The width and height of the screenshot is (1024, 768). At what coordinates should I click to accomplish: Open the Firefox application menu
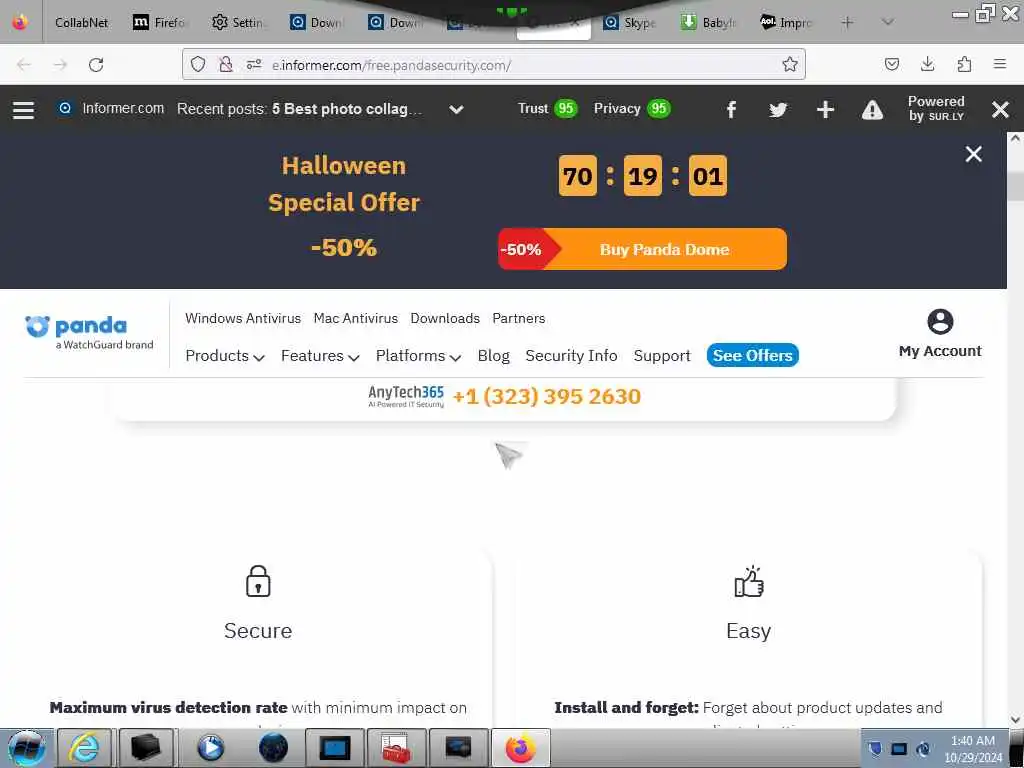point(1000,64)
